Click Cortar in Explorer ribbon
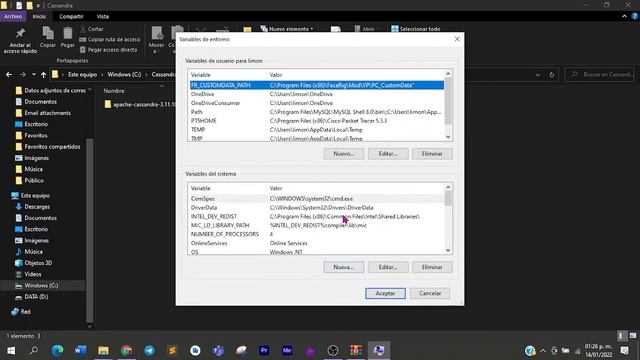Image resolution: width=640 pixels, height=360 pixels. point(92,29)
